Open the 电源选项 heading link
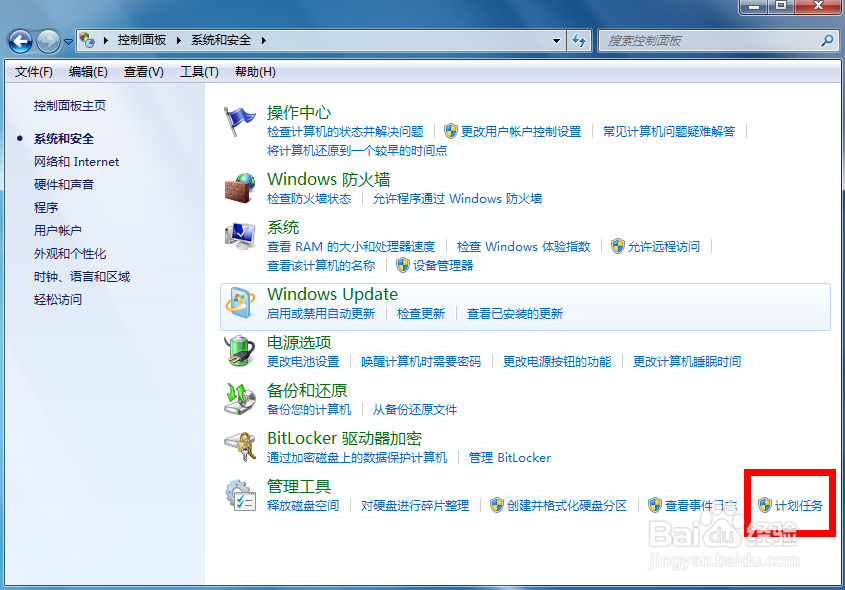Viewport: 845px width, 590px height. (x=299, y=342)
